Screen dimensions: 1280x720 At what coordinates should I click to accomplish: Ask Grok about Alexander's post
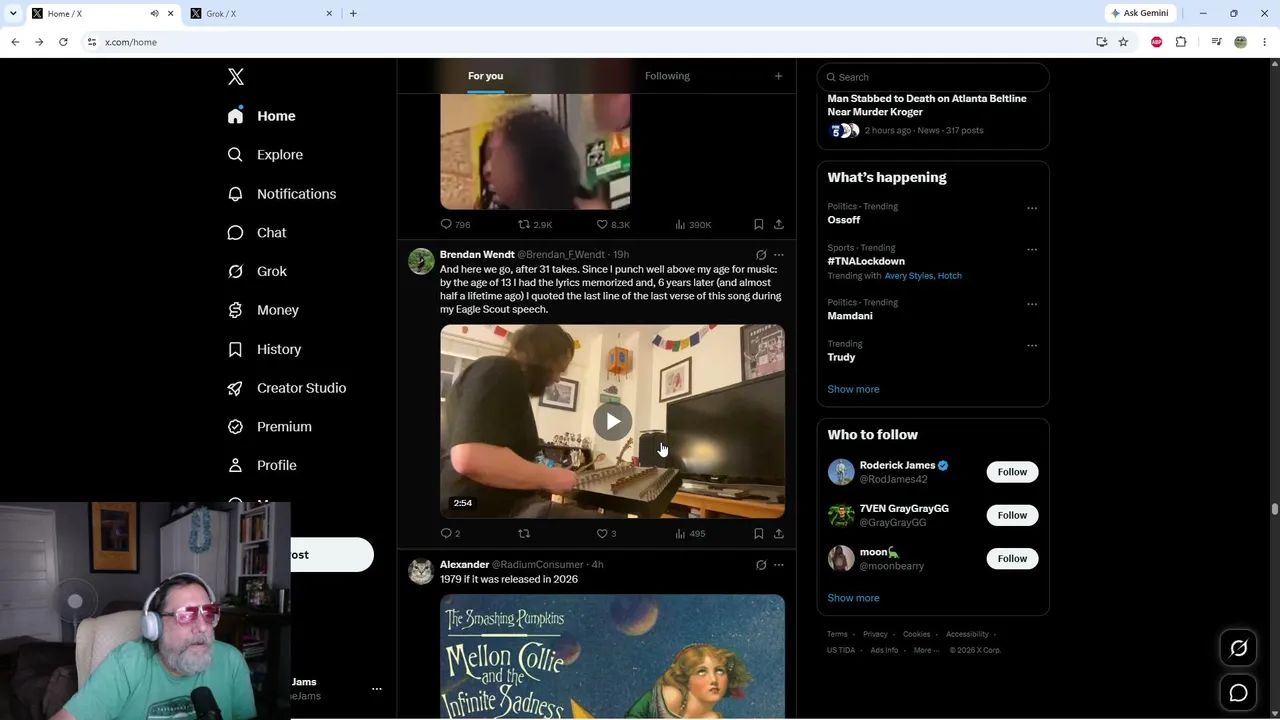761,565
